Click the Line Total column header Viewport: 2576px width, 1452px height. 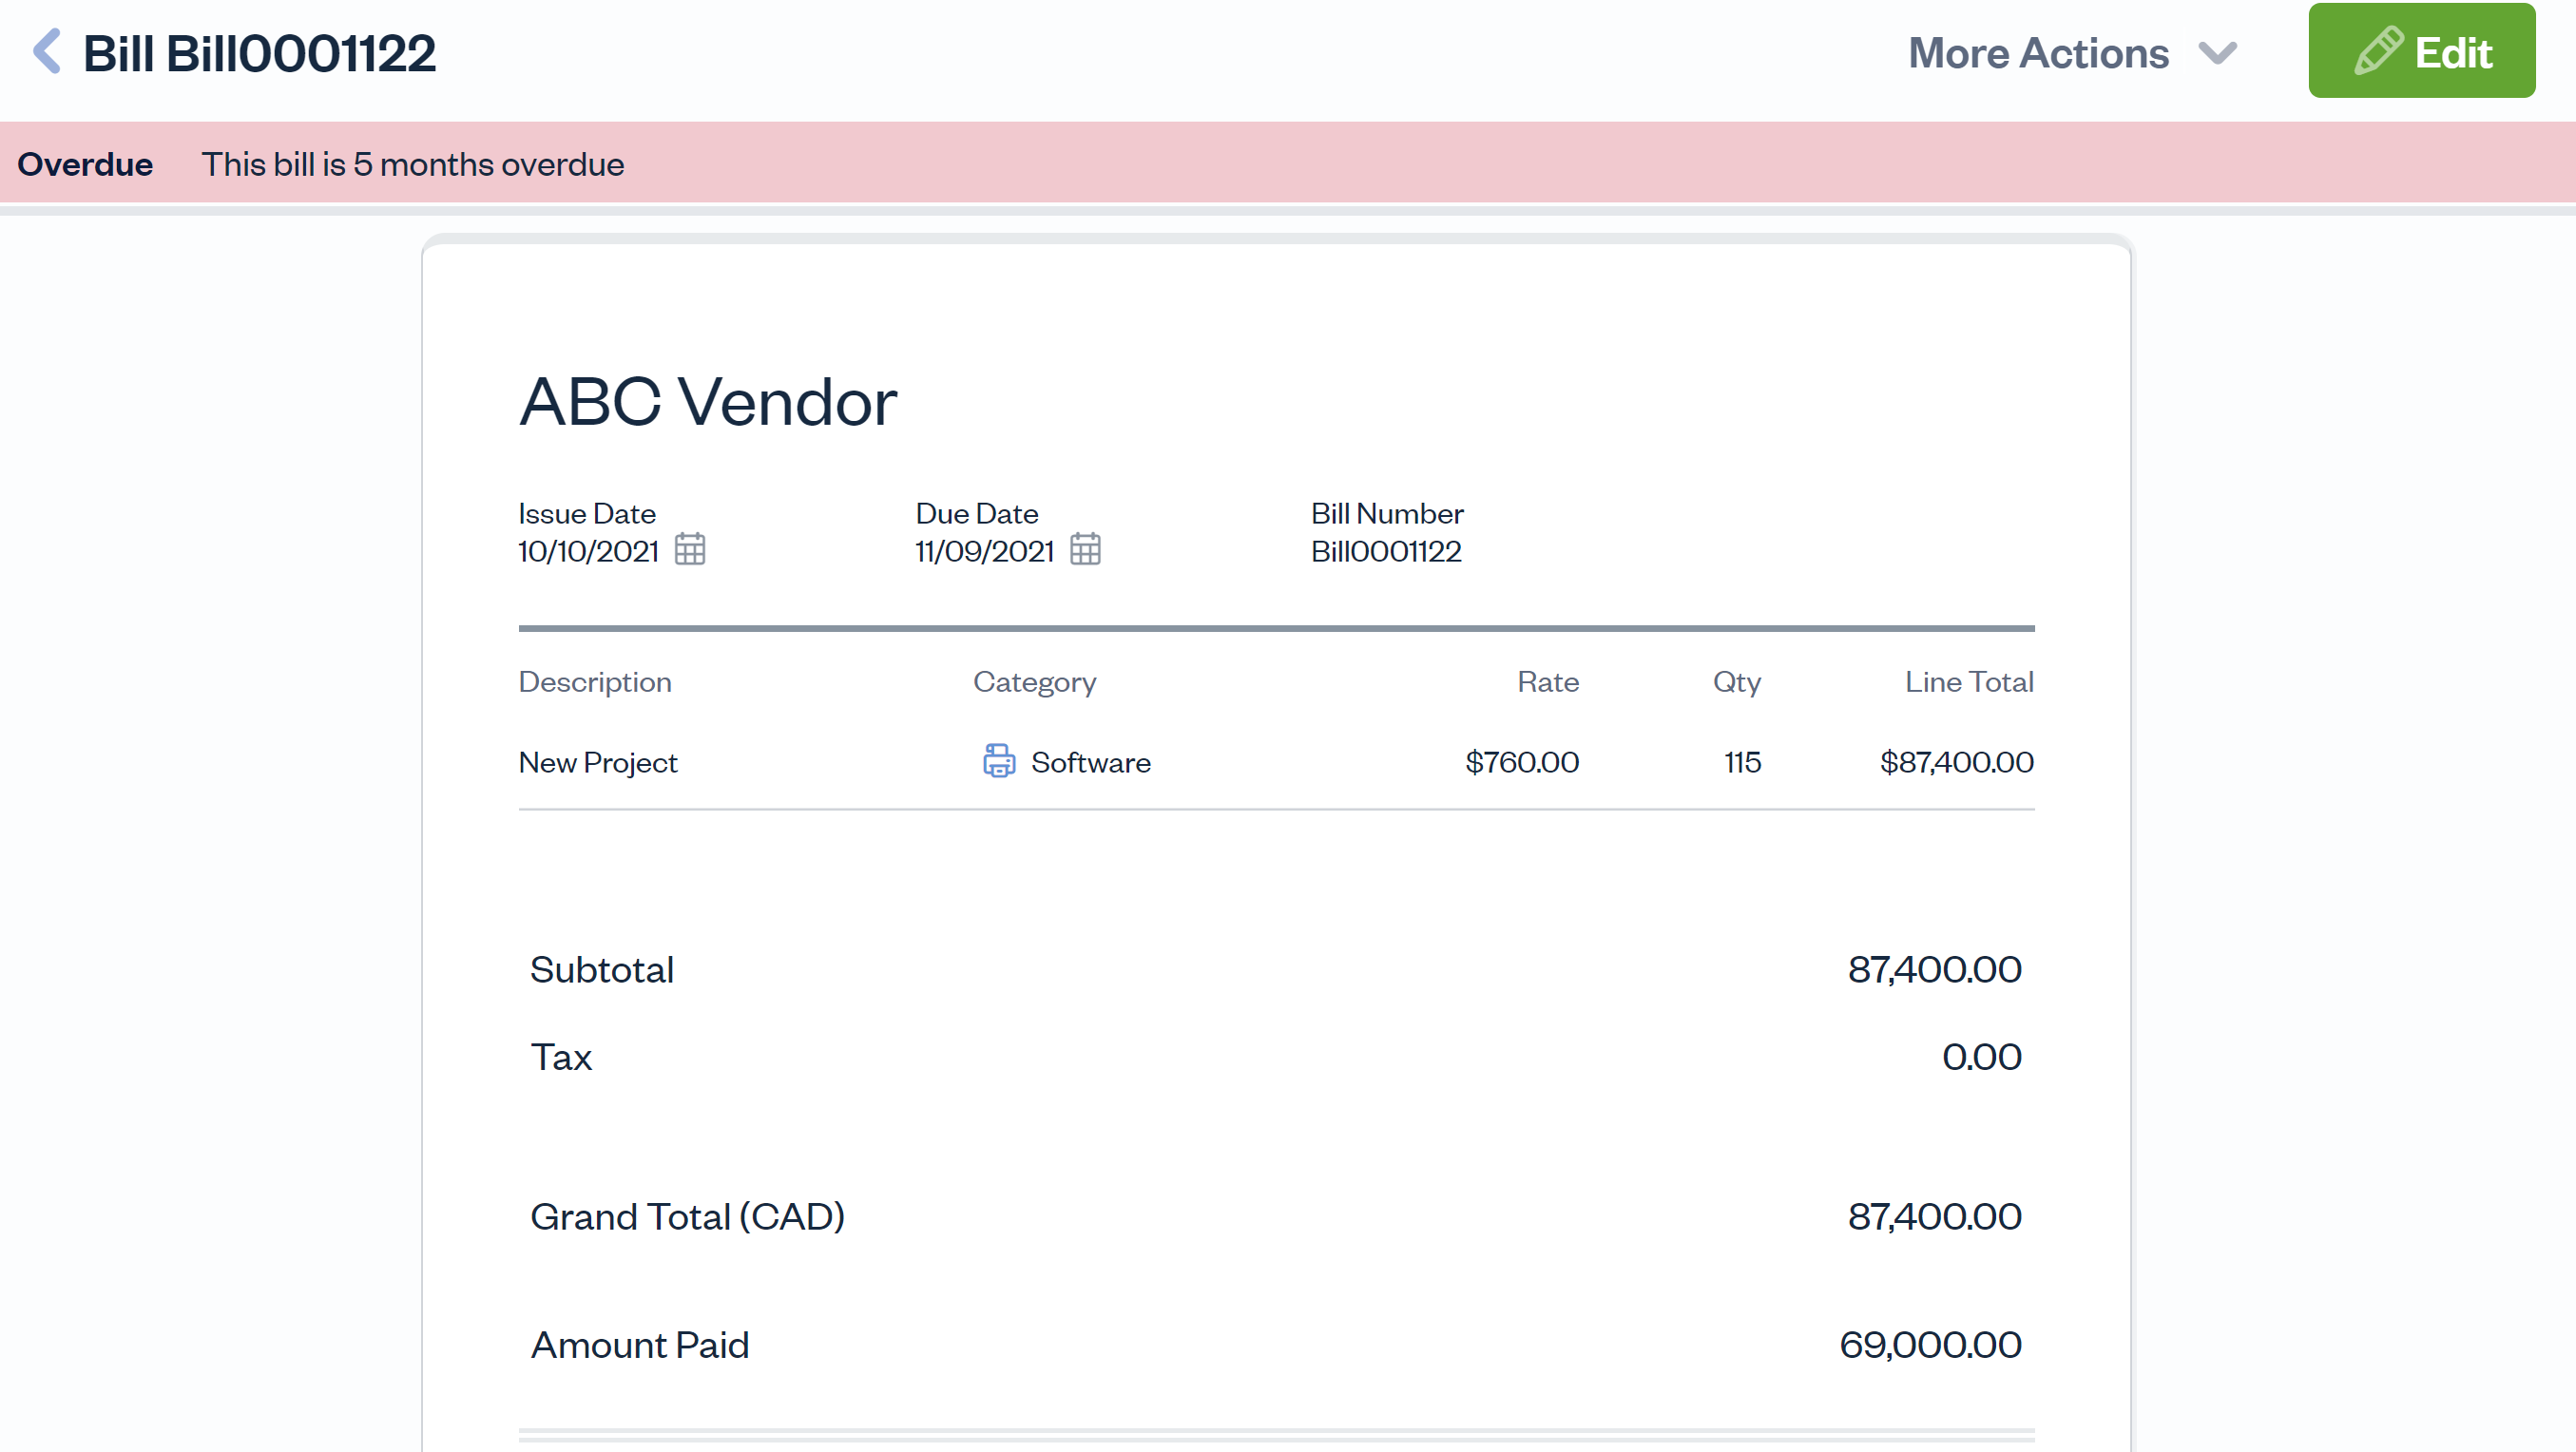click(1969, 682)
